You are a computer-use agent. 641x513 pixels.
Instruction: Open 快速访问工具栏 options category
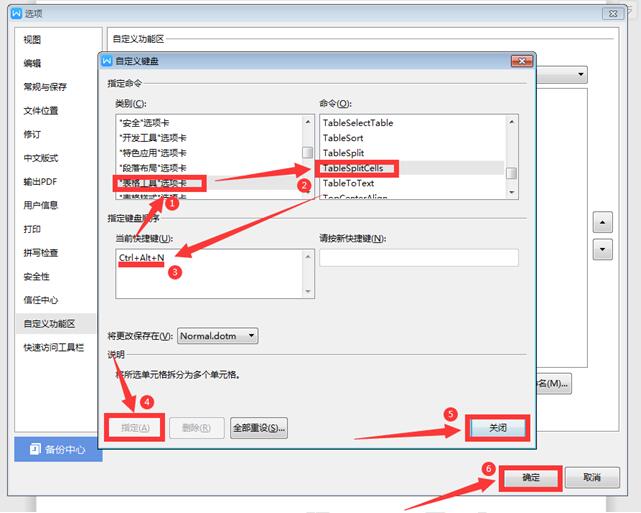pyautogui.click(x=54, y=347)
